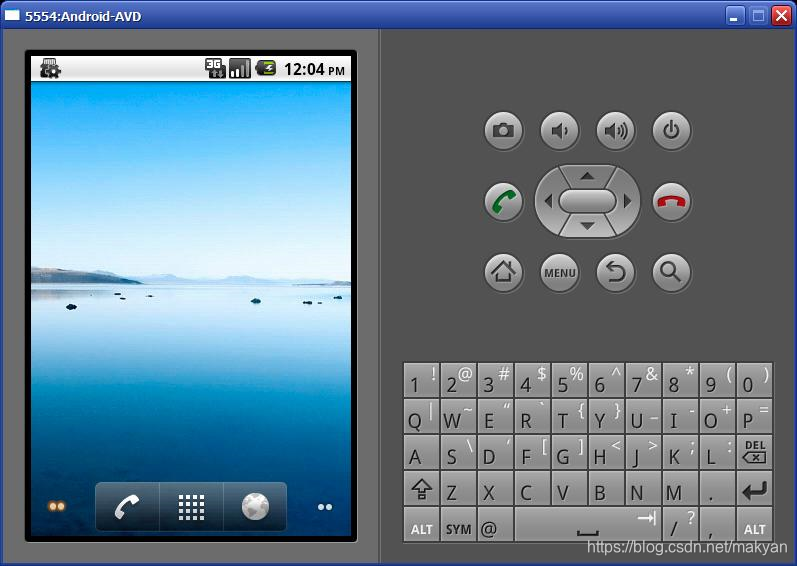Tap the 3G data status icon
Viewport: 797px width, 566px height.
coord(215,68)
